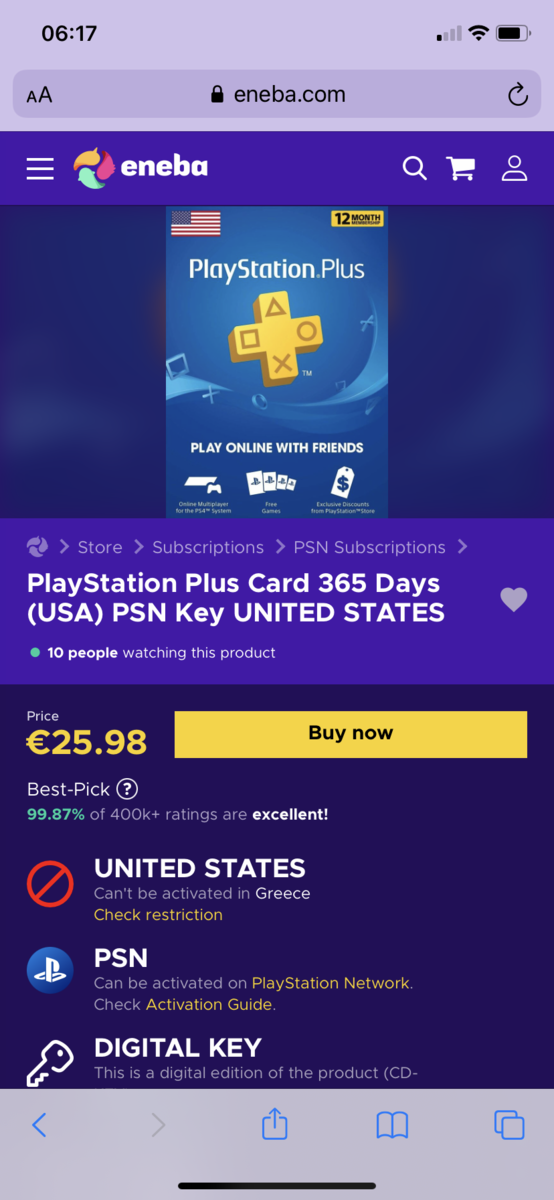Go to PSN Subscriptions breadcrumb
Image resolution: width=554 pixels, height=1200 pixels.
(x=369, y=547)
